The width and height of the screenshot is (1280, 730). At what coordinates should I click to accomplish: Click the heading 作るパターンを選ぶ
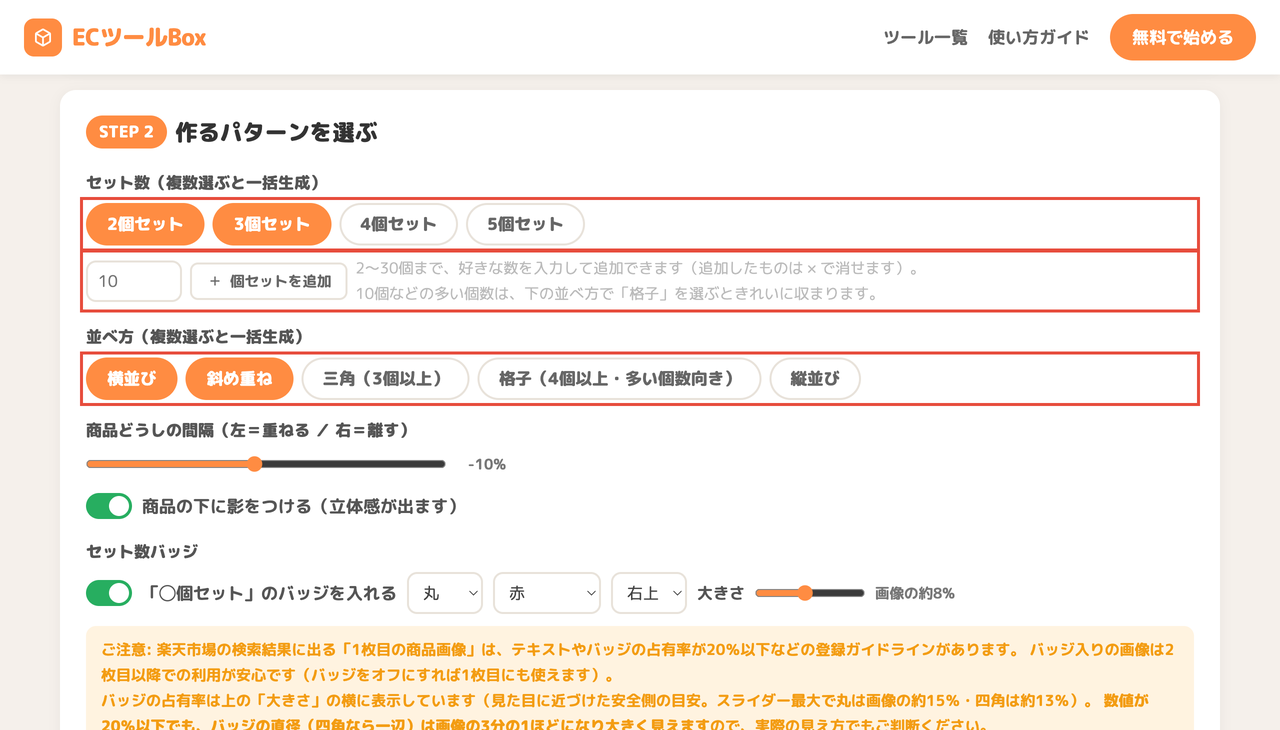coord(277,132)
